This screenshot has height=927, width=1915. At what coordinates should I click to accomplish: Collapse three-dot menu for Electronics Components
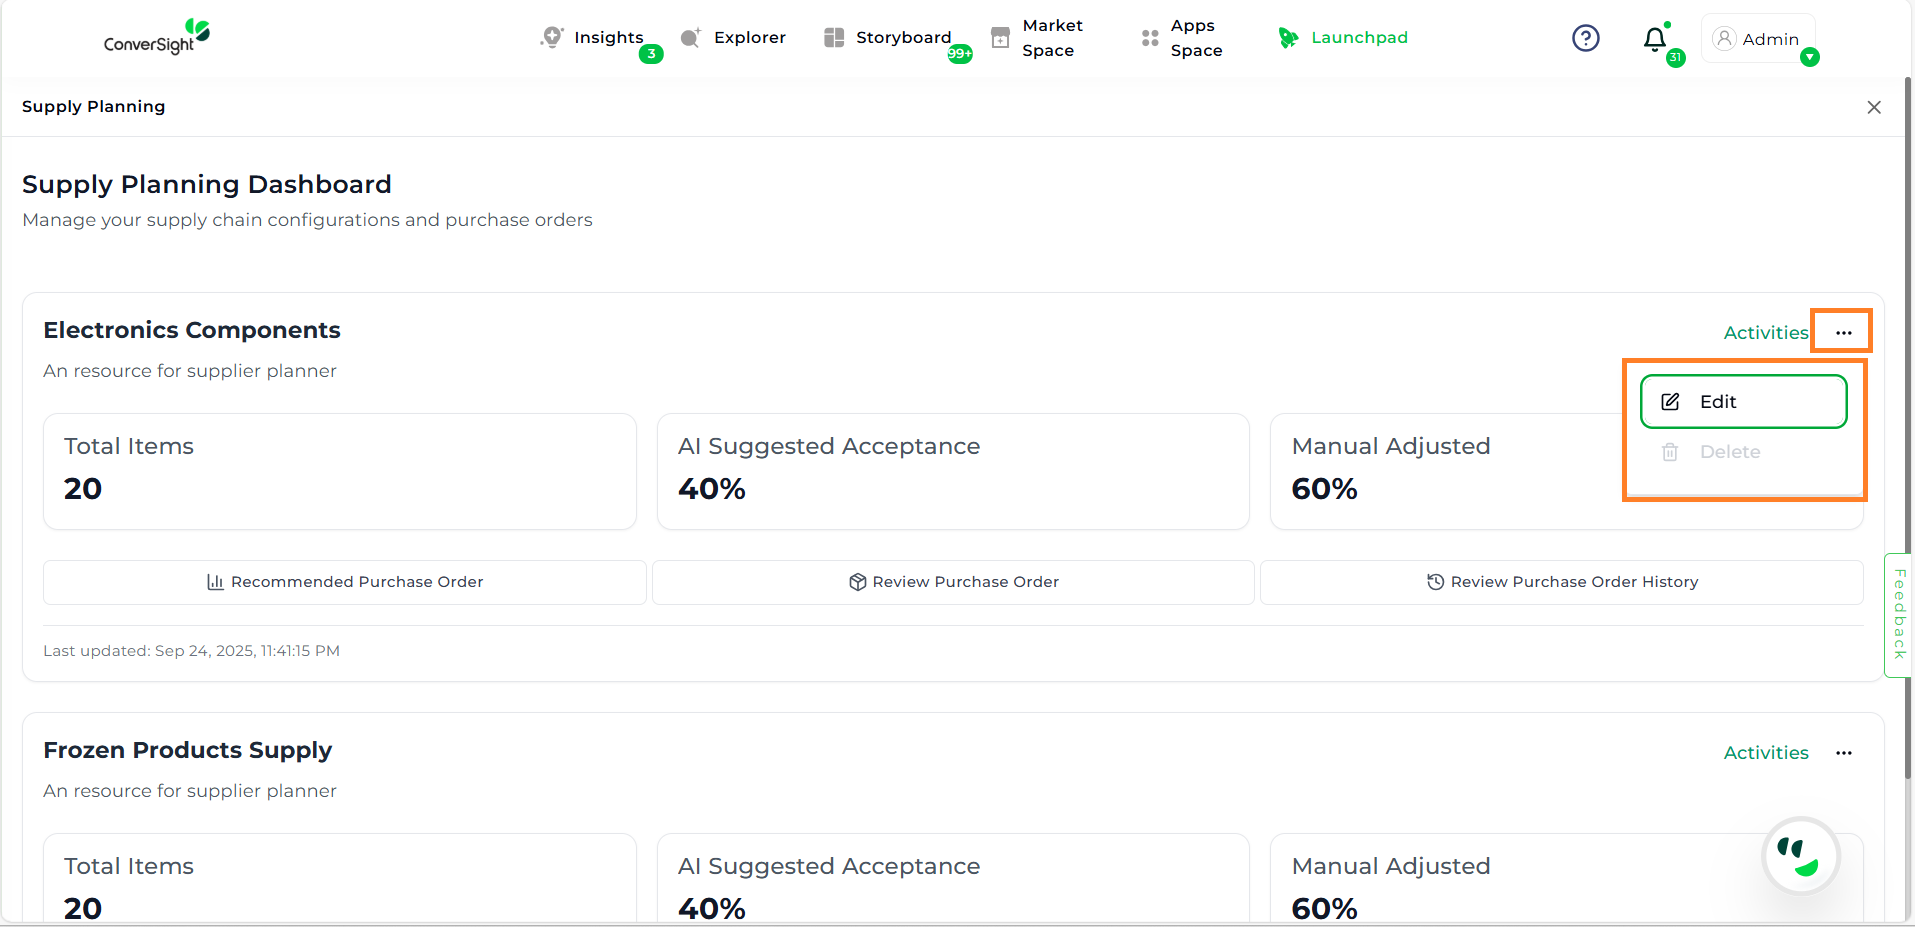(1843, 333)
